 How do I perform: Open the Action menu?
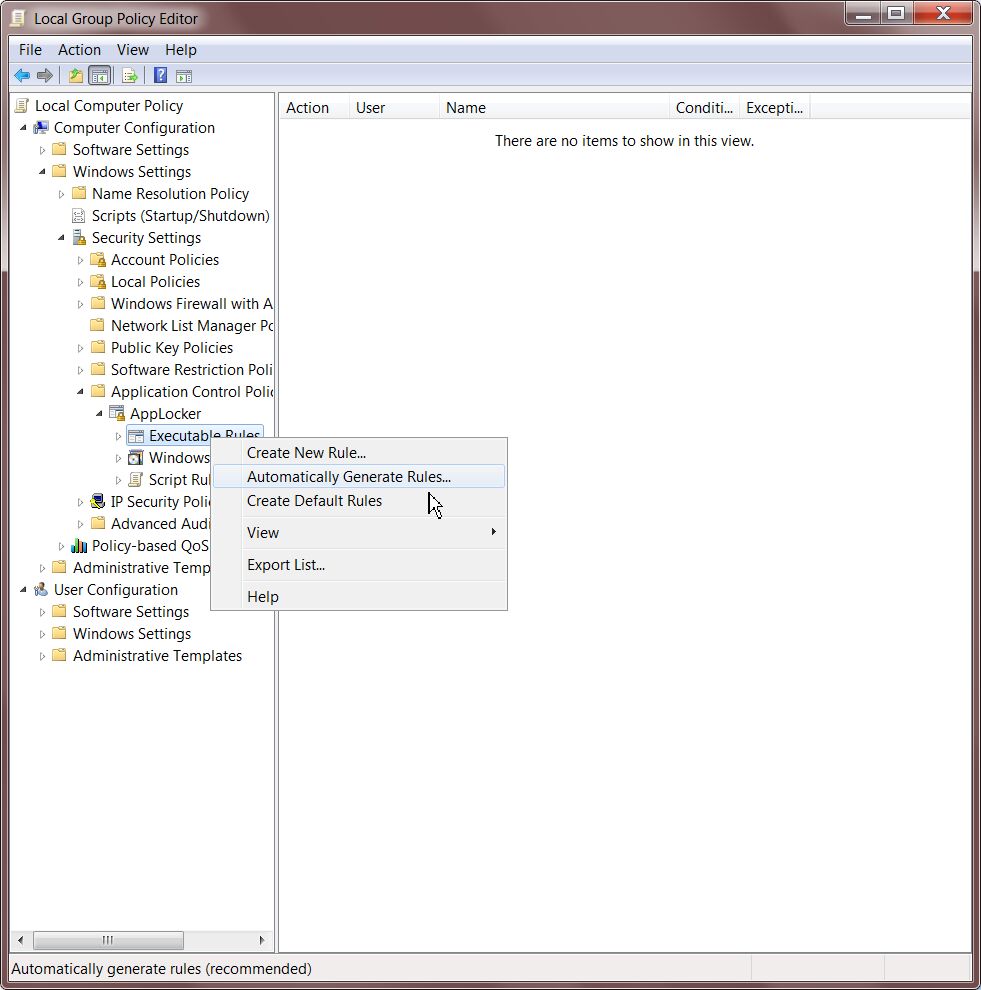click(79, 50)
